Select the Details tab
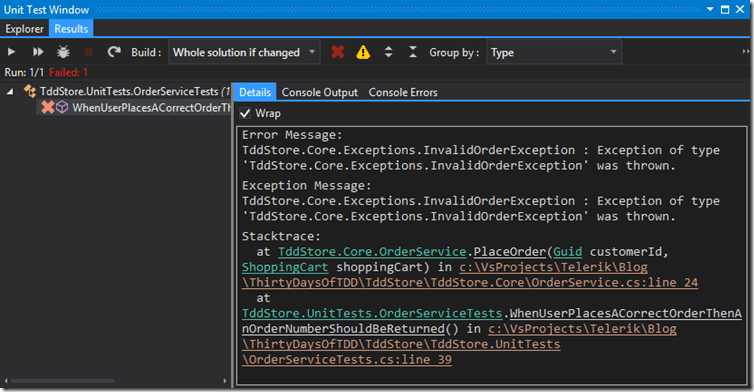 click(255, 92)
